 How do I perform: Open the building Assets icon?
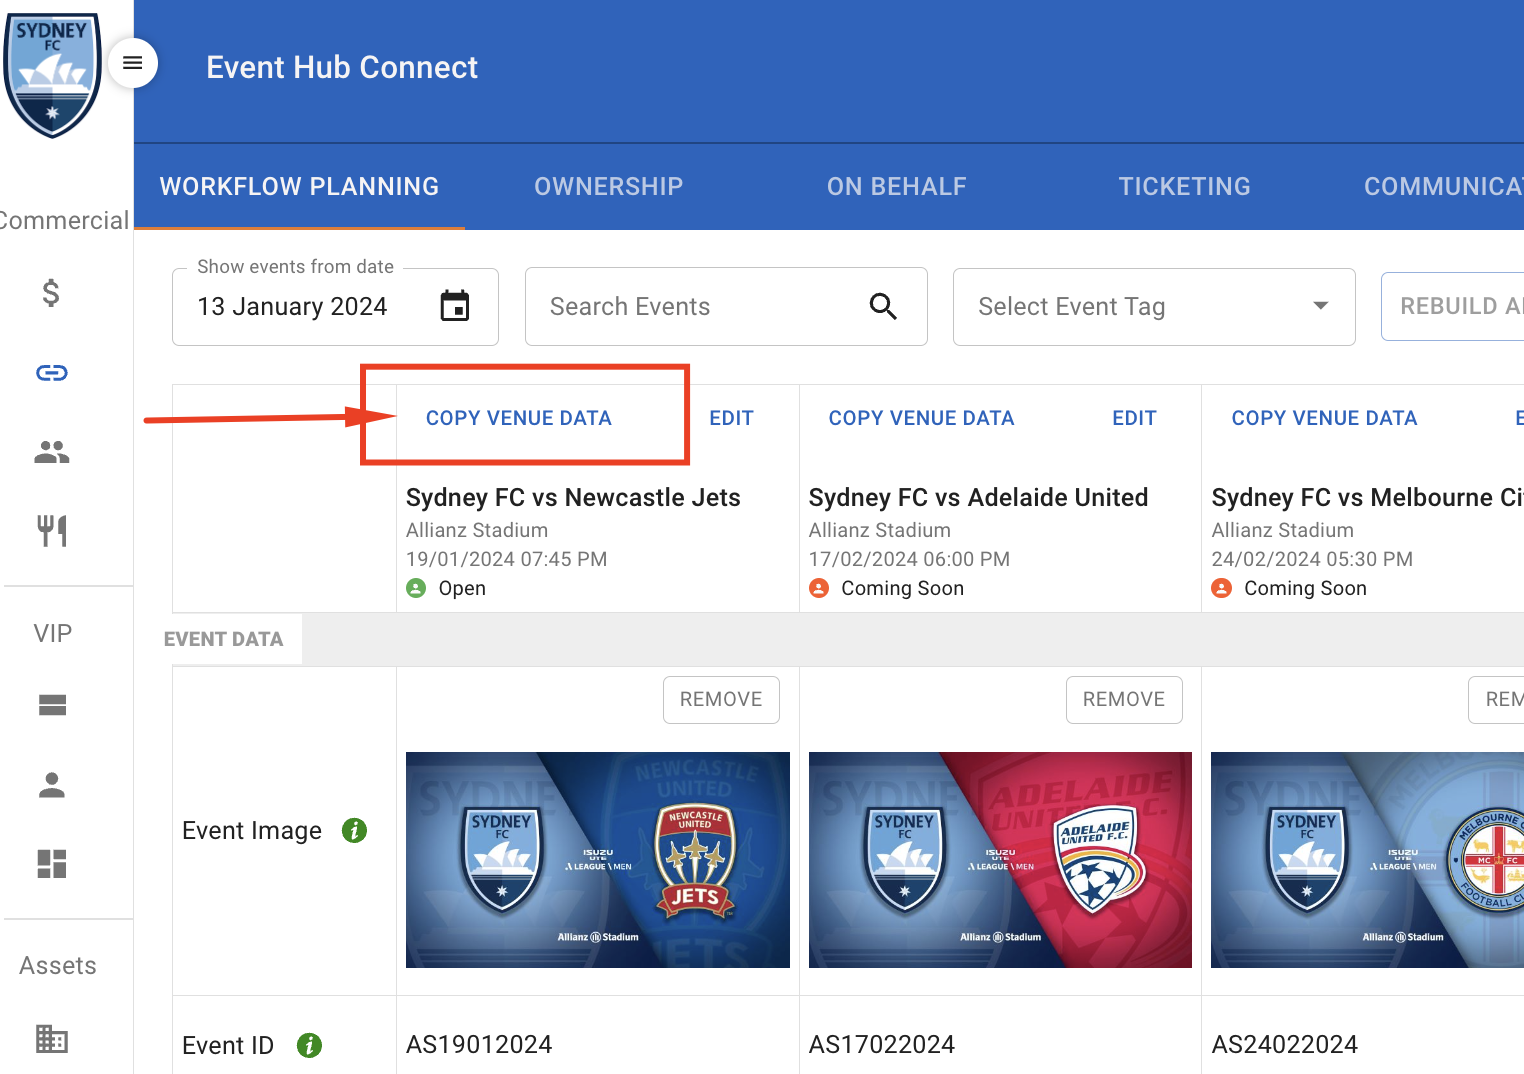click(x=52, y=1039)
